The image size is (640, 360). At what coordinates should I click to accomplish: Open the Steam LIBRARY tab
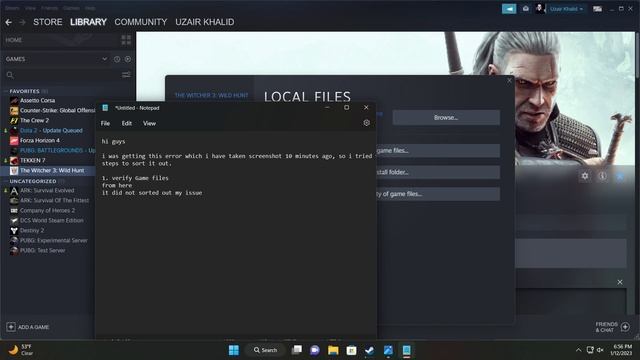click(x=88, y=22)
